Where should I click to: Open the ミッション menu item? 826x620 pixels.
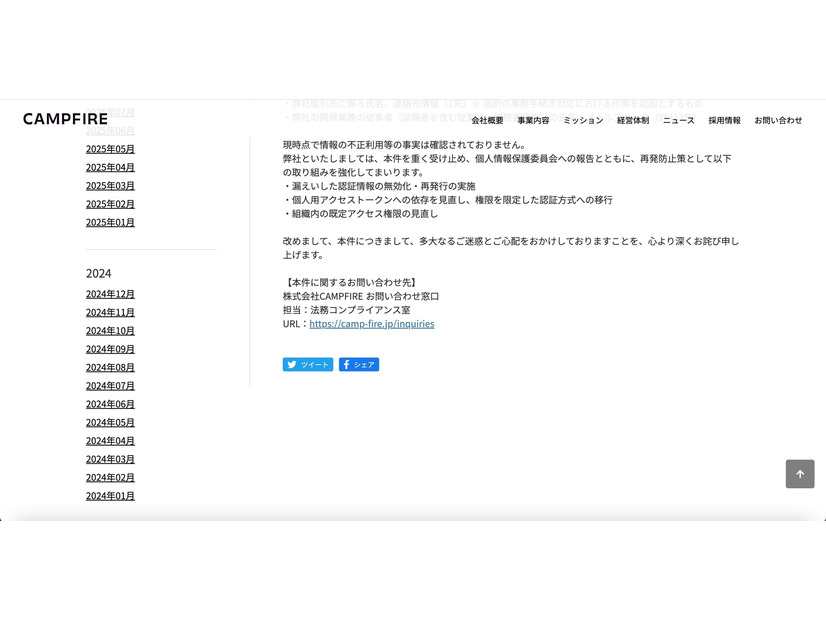pyautogui.click(x=583, y=120)
